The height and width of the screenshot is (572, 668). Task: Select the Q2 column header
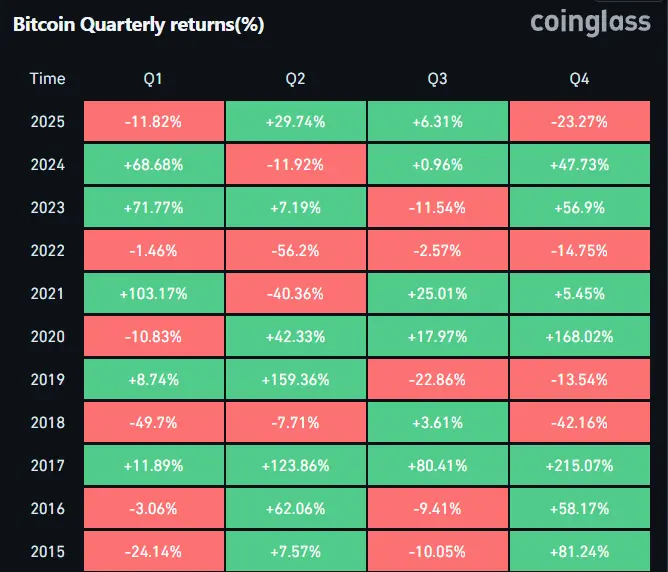pos(296,78)
